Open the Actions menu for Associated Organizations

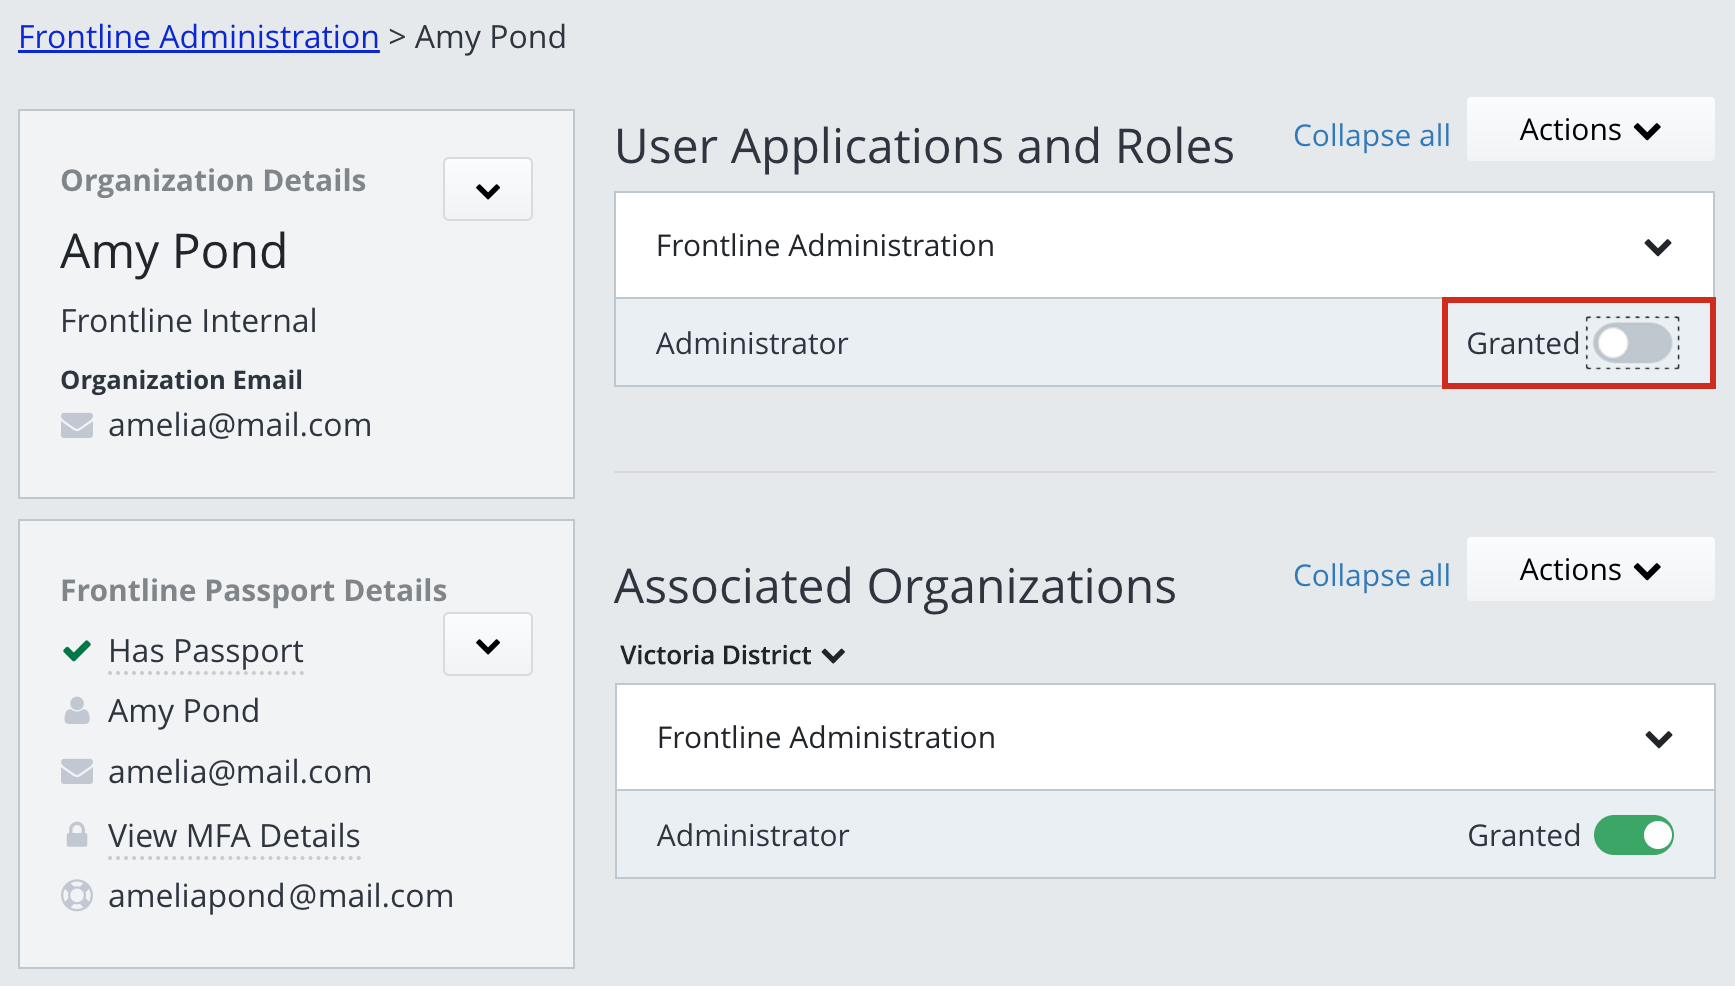pyautogui.click(x=1590, y=570)
